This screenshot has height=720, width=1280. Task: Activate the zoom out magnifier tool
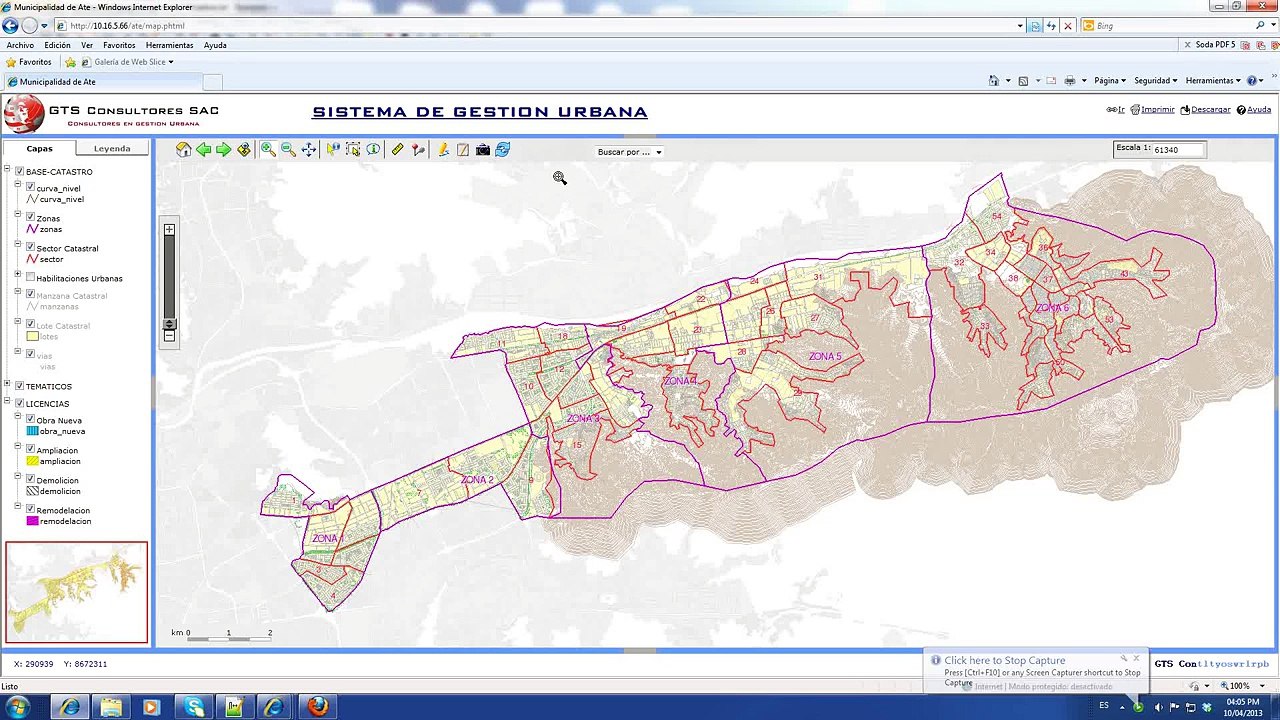point(288,150)
